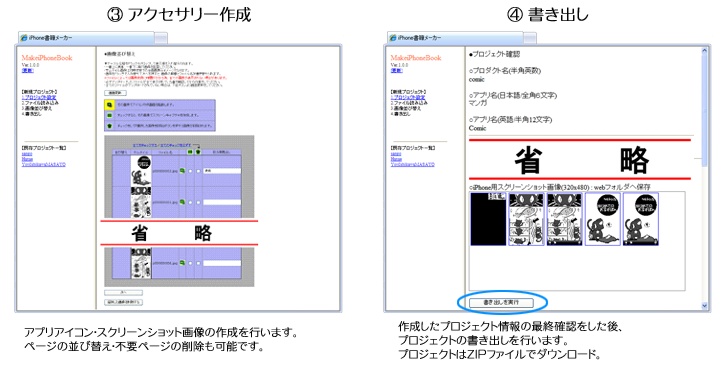Click green app-icon symbol in table header
The height and width of the screenshot is (365, 724).
point(198,152)
